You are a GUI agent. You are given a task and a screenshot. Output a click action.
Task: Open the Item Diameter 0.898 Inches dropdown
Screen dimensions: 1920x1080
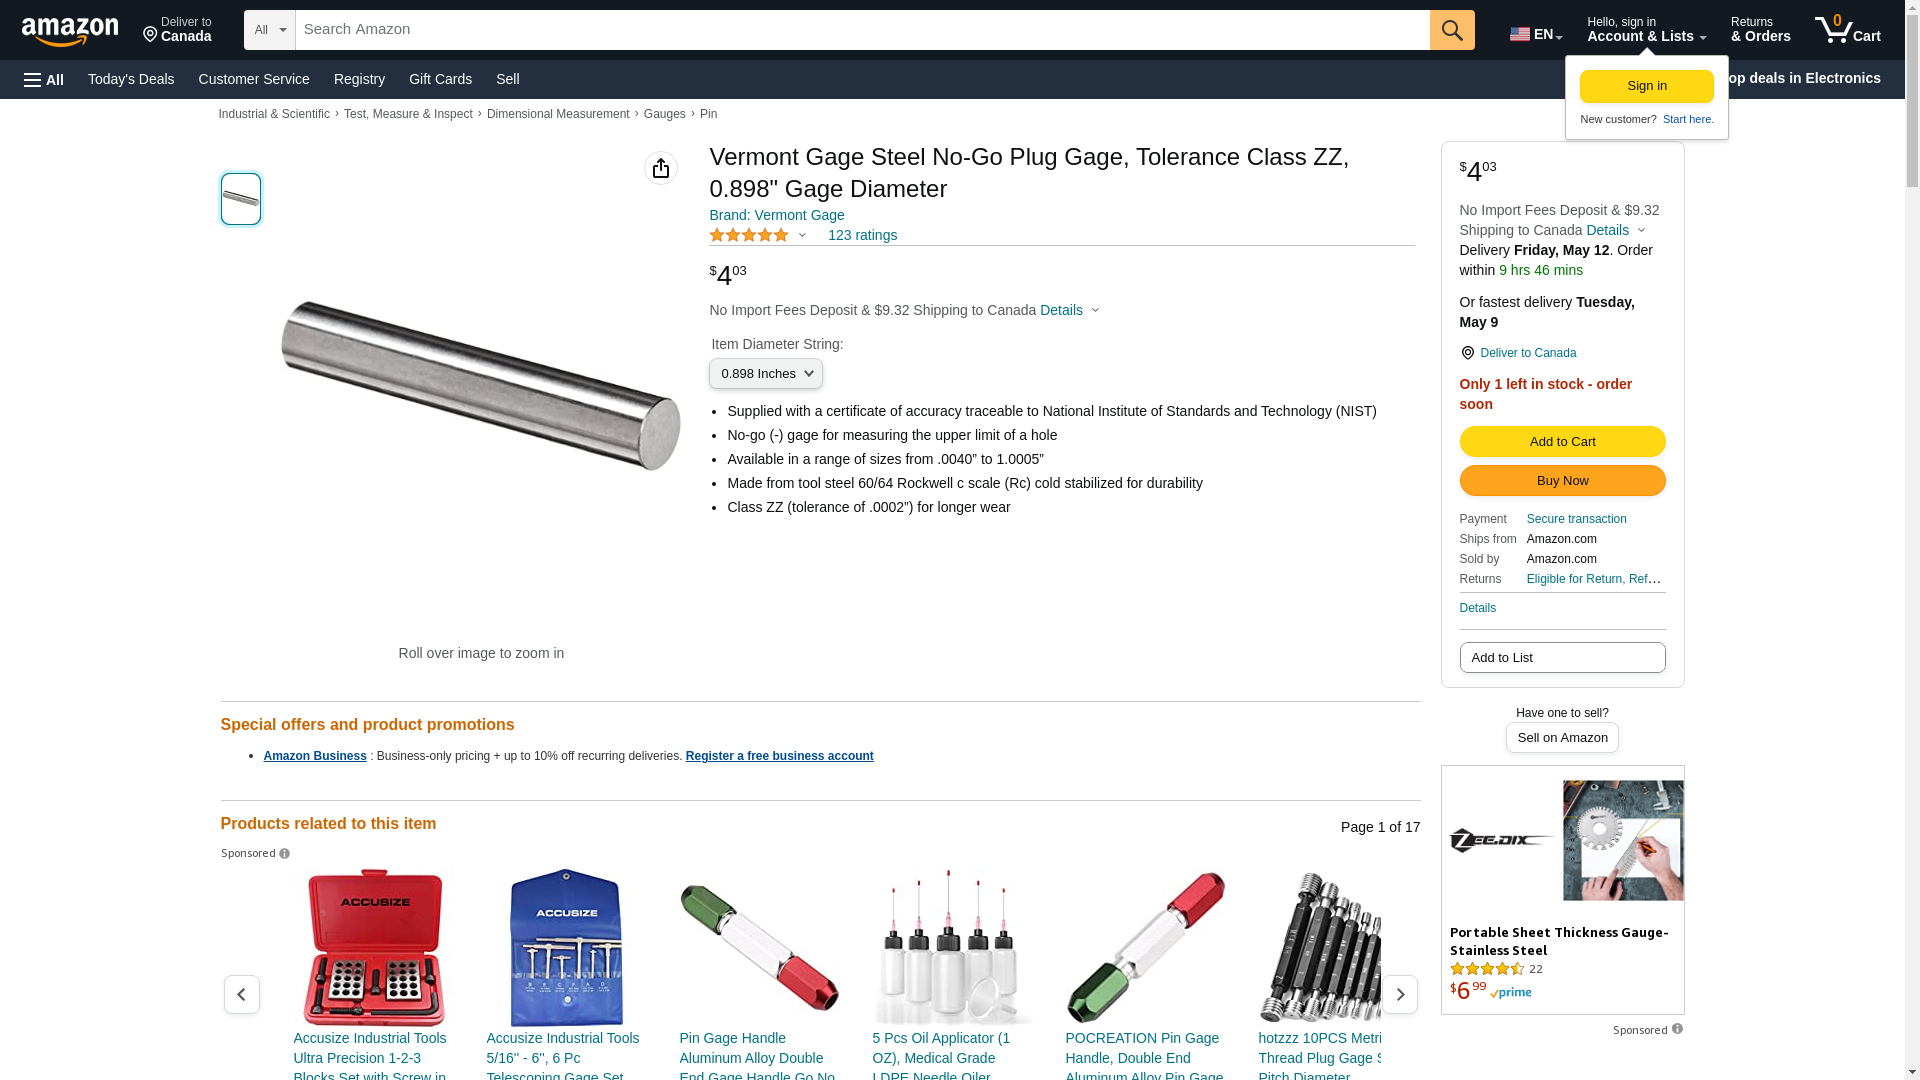766,374
